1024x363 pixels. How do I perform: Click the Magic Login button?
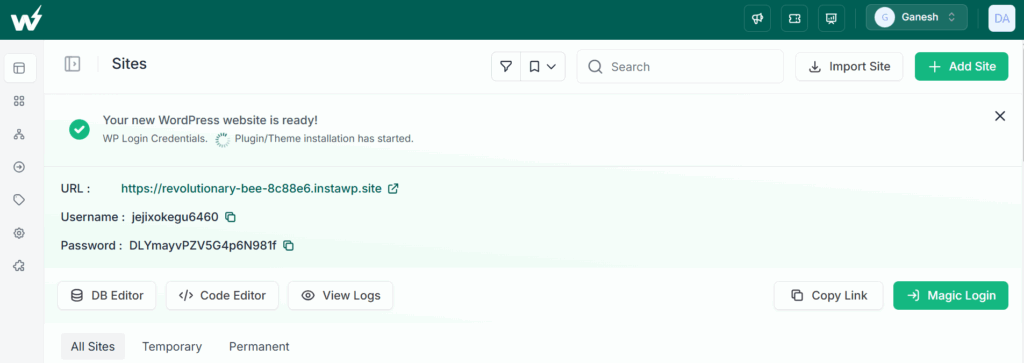click(x=951, y=296)
